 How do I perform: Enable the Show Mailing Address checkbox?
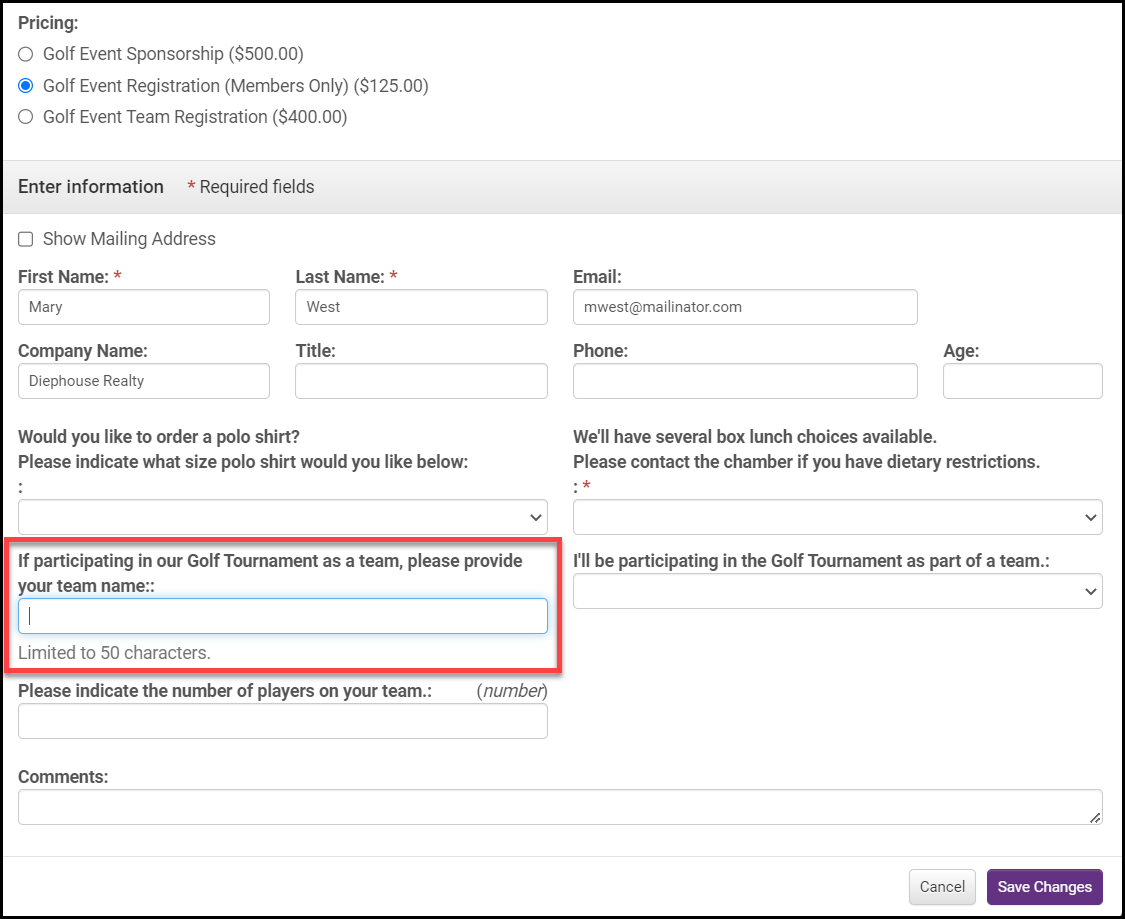coord(26,239)
